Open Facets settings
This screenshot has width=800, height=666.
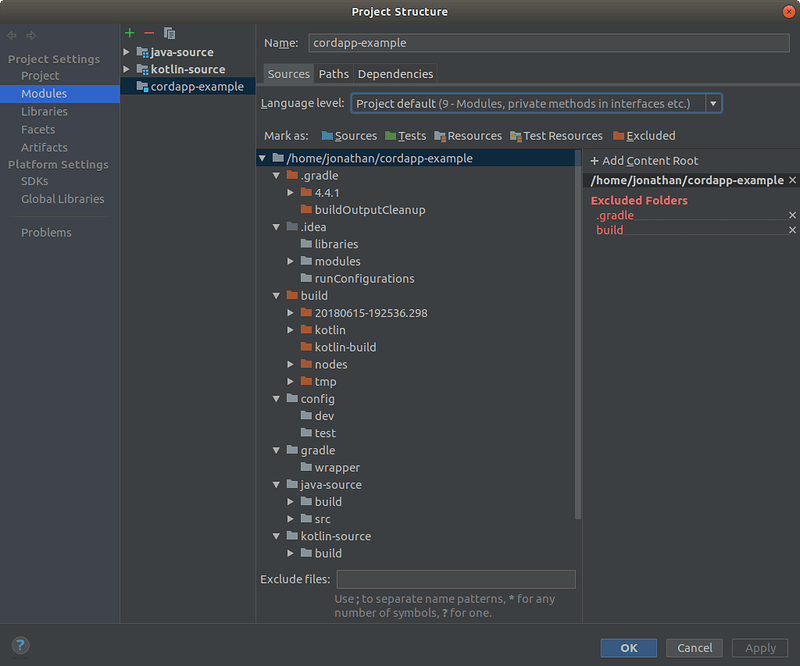[x=38, y=130]
